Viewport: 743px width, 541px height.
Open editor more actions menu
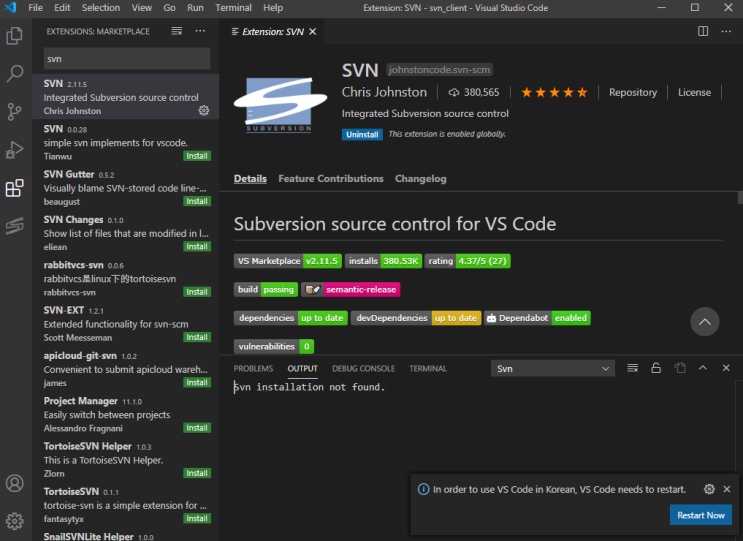click(x=726, y=31)
